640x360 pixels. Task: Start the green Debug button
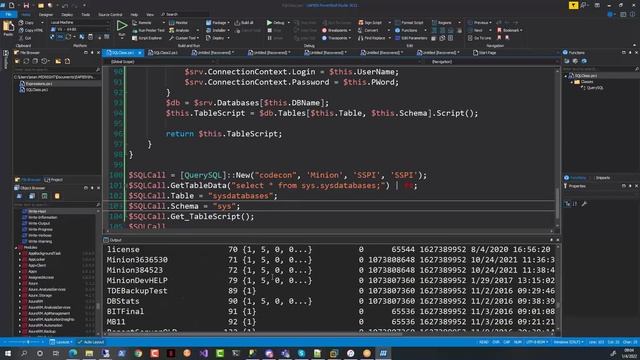pyautogui.click(x=276, y=23)
